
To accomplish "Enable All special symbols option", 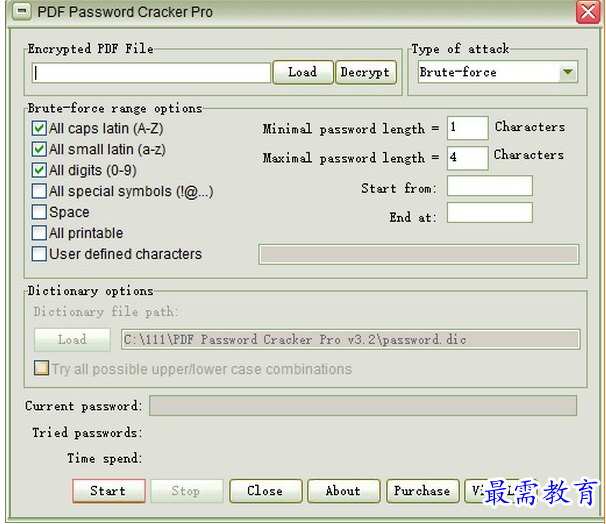I will [39, 191].
